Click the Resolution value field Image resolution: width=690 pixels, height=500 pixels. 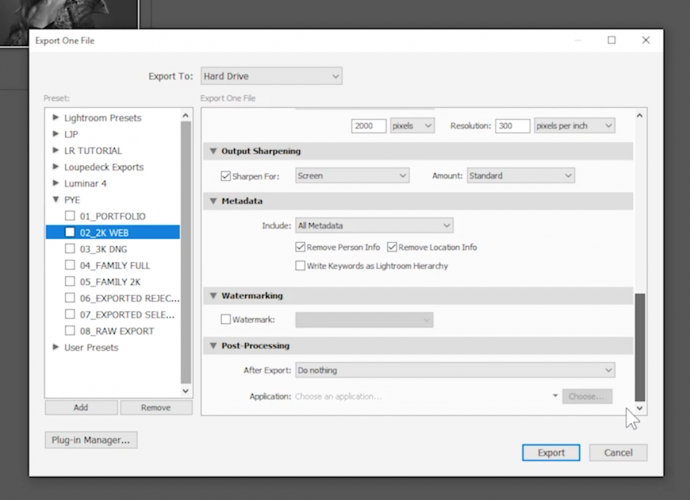point(512,126)
